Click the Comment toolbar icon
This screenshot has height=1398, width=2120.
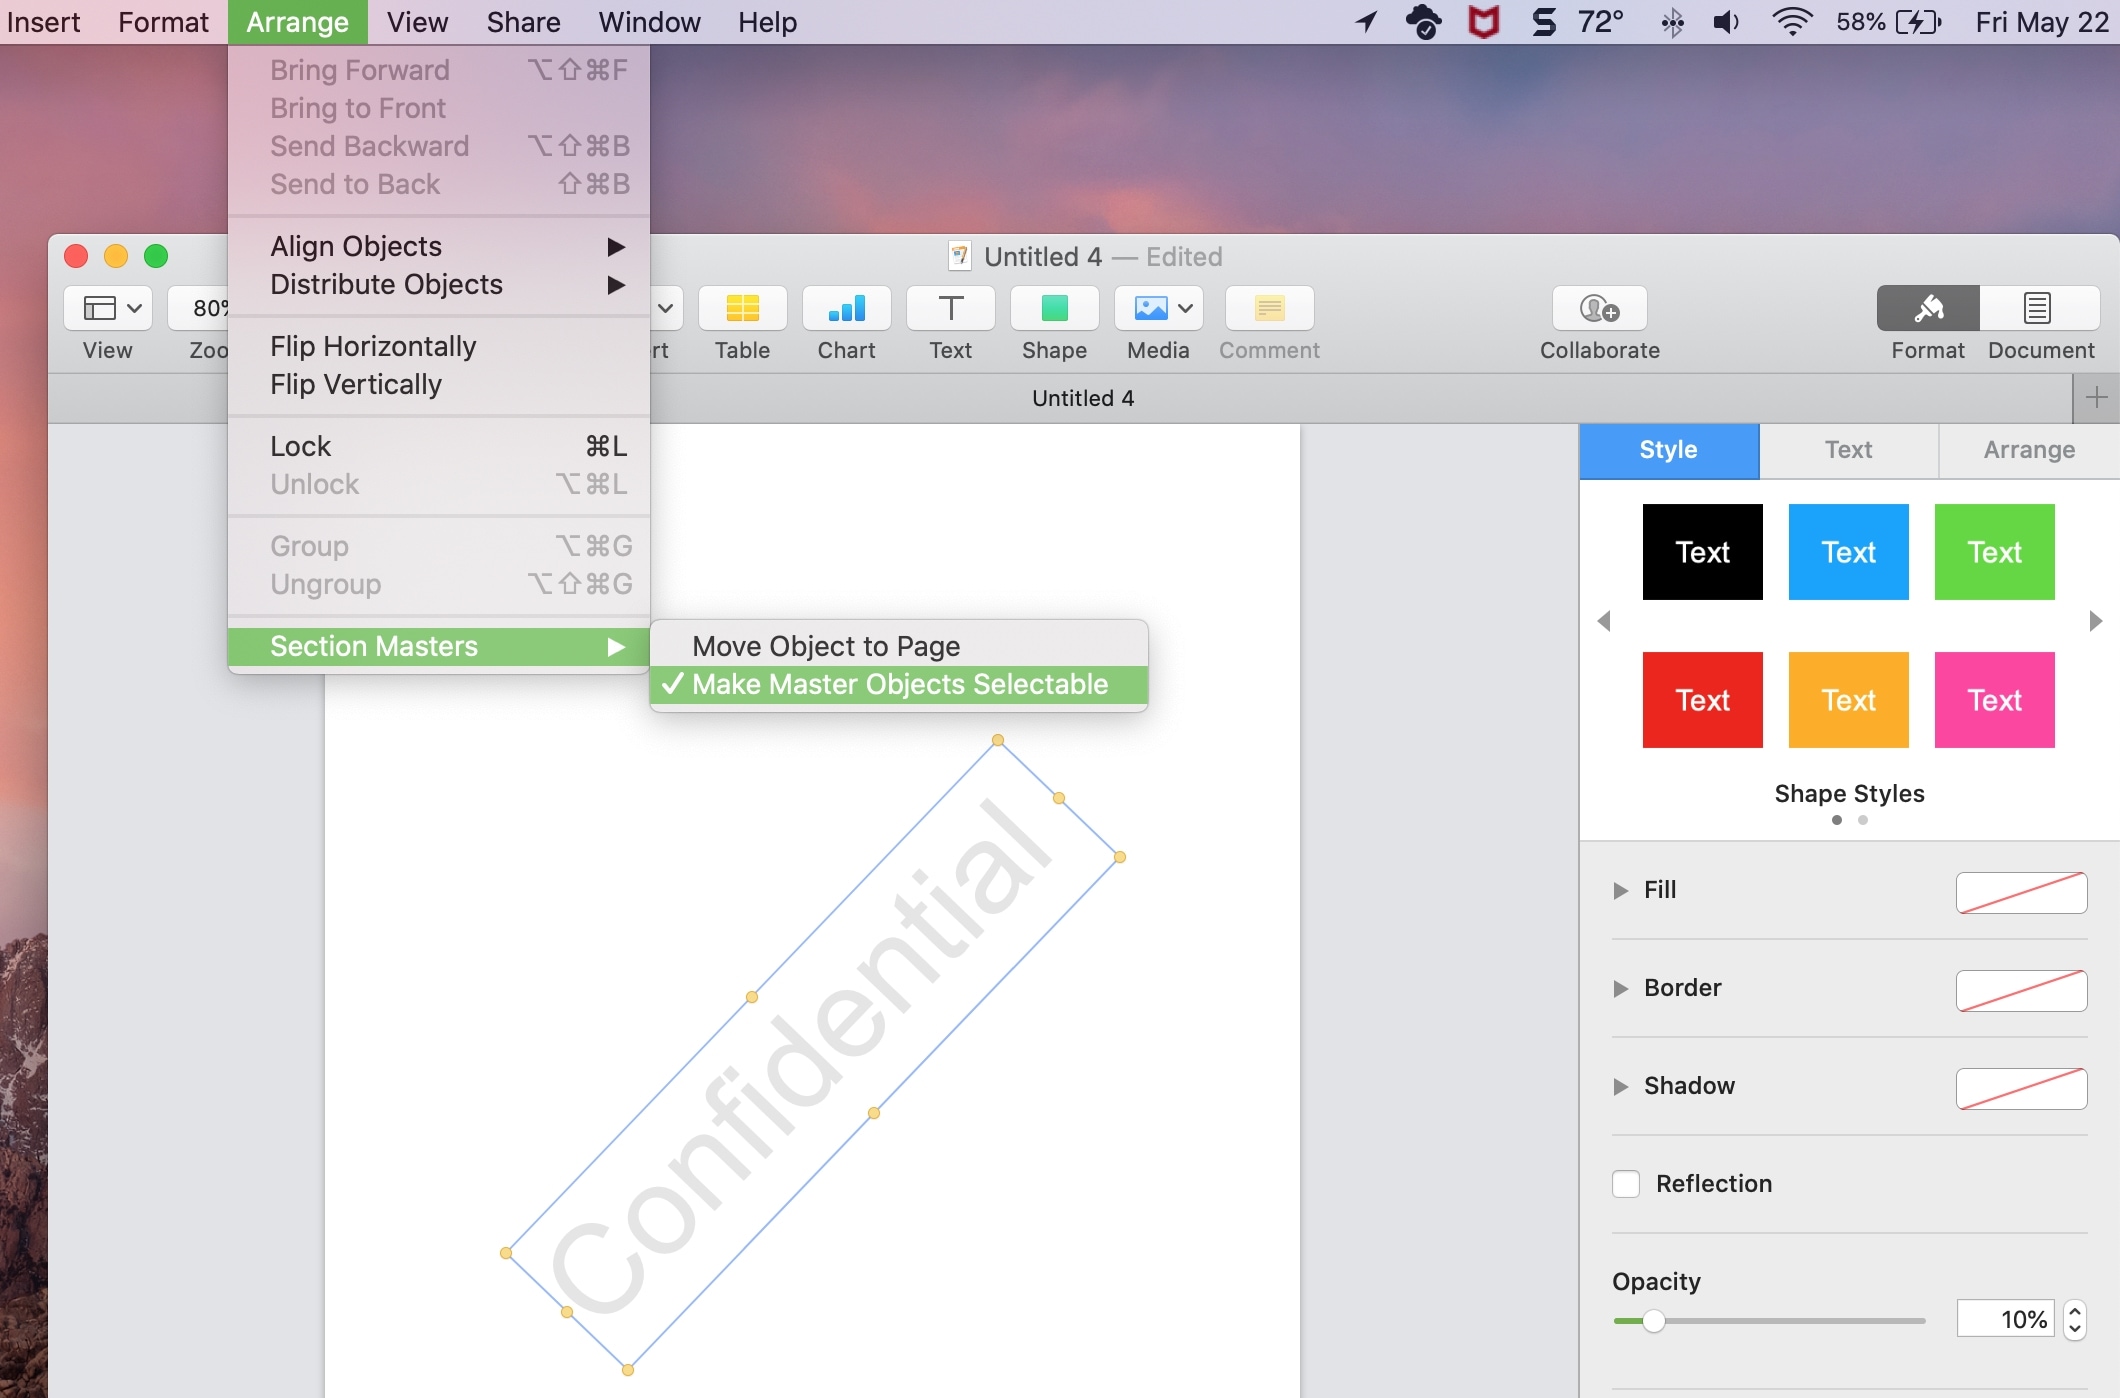[x=1269, y=308]
